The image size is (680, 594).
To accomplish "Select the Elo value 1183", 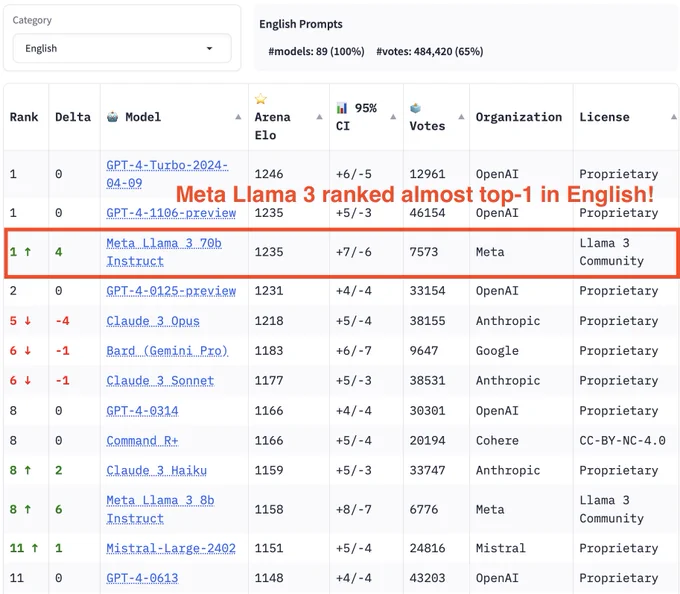I will coord(269,351).
